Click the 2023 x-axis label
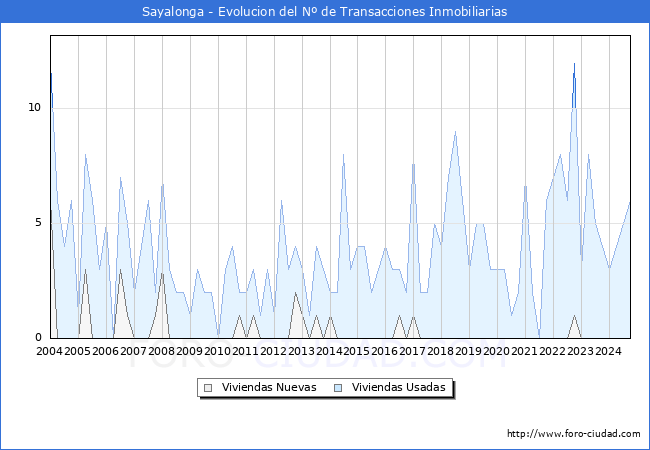Image resolution: width=650 pixels, height=450 pixels. point(580,351)
